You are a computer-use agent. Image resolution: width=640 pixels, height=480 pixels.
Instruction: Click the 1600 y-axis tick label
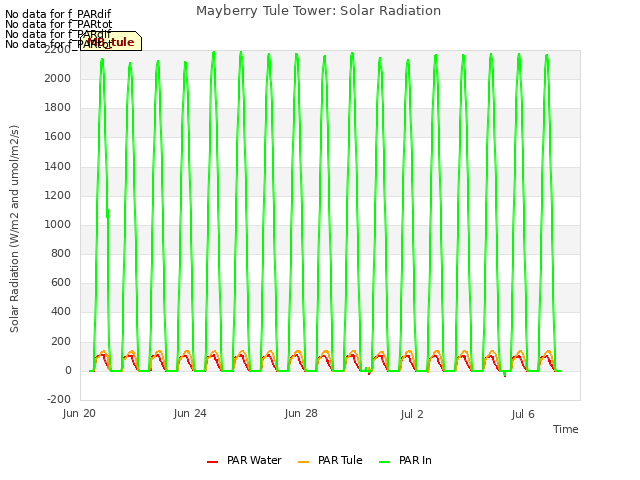58,137
